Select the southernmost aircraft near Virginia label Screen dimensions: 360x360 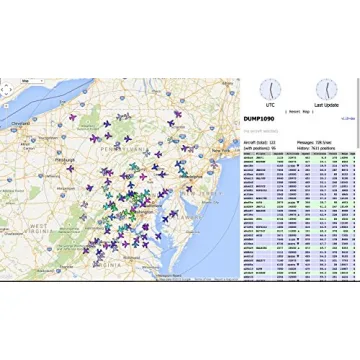click(x=97, y=263)
